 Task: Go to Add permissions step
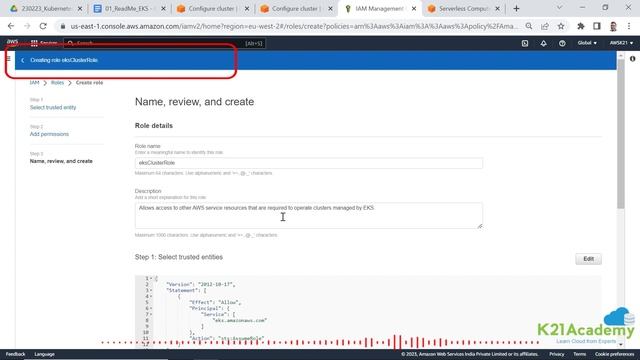pos(49,134)
